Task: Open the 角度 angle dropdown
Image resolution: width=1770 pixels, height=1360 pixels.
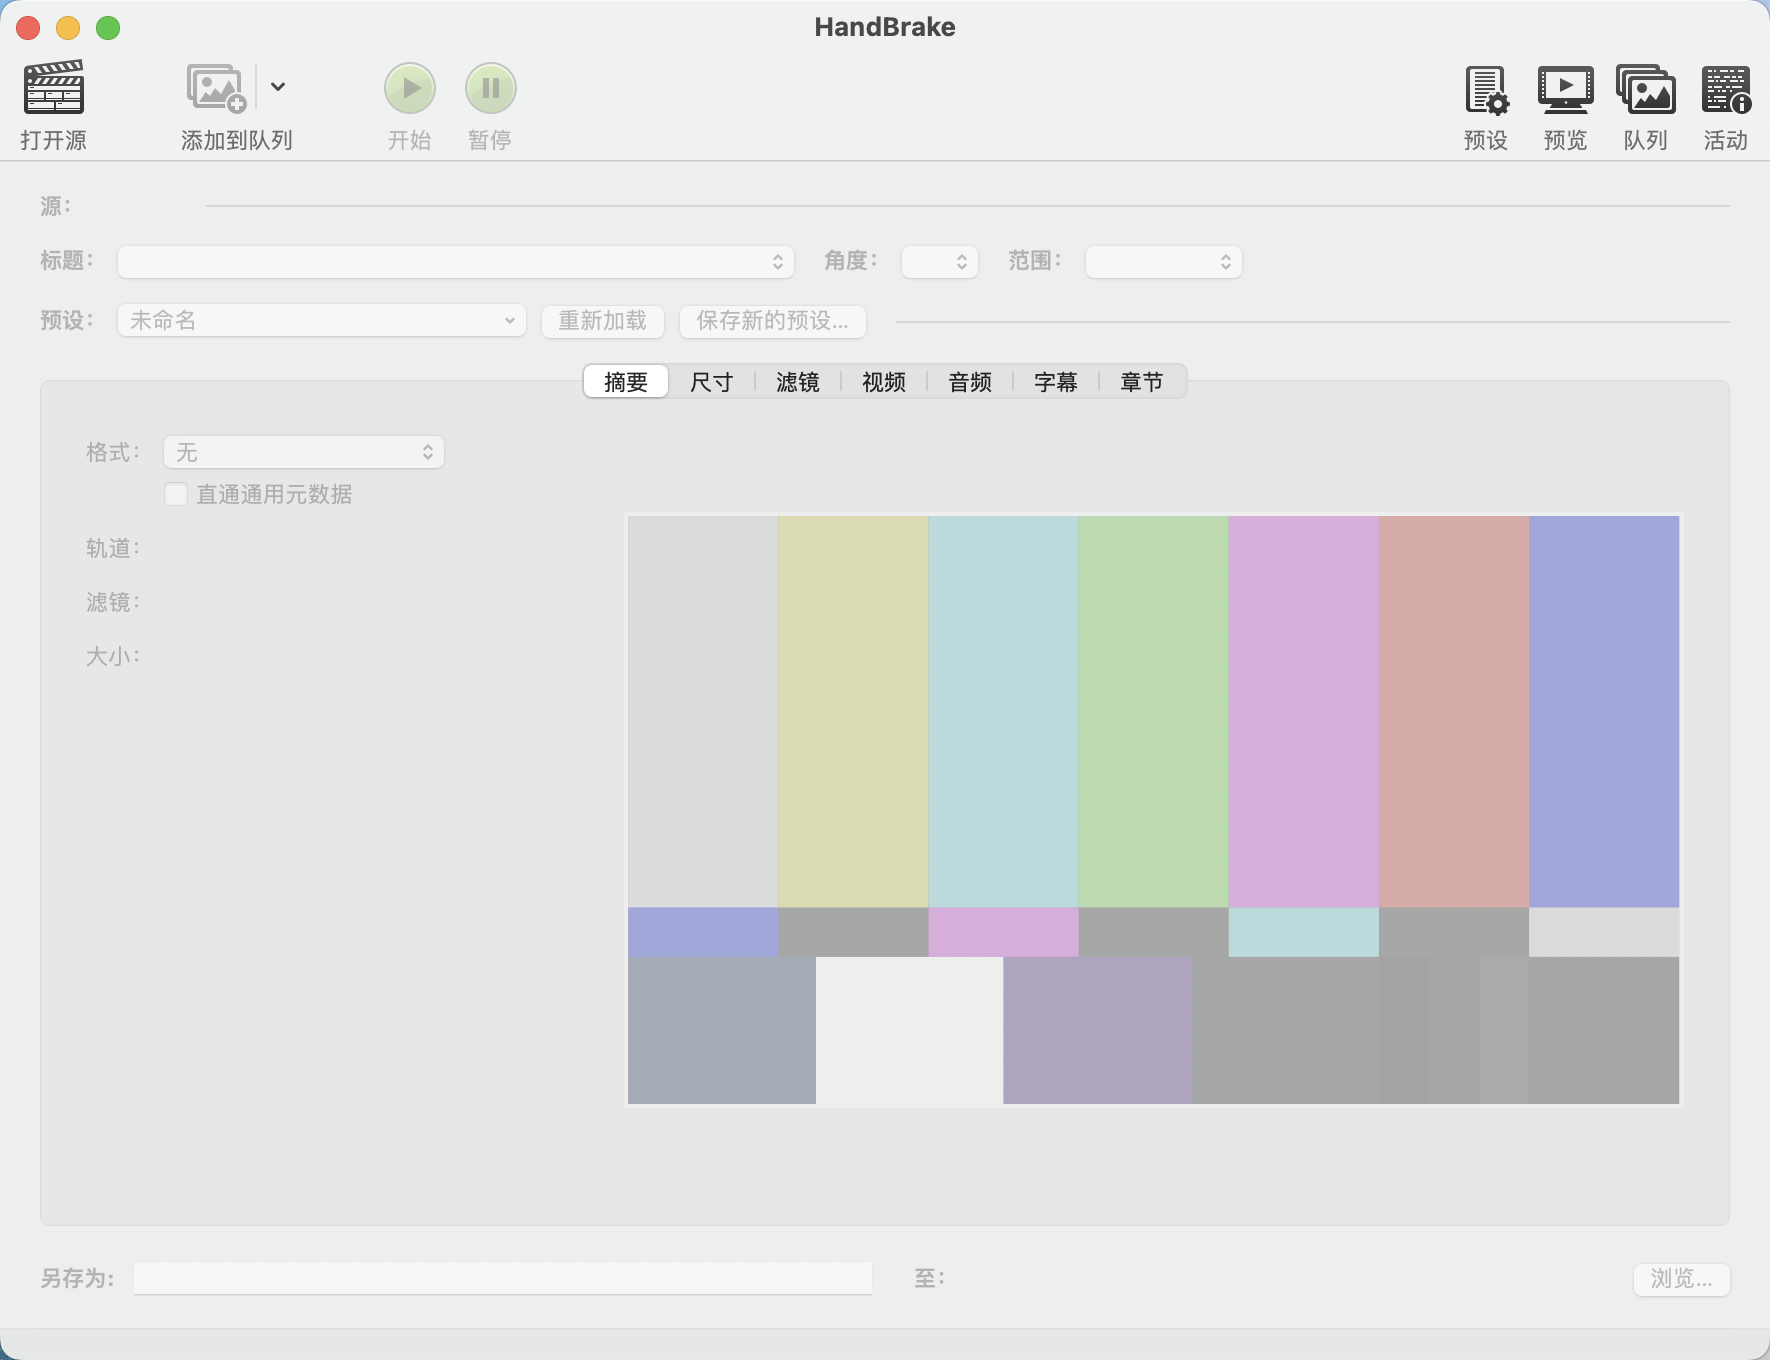Action: pos(940,262)
